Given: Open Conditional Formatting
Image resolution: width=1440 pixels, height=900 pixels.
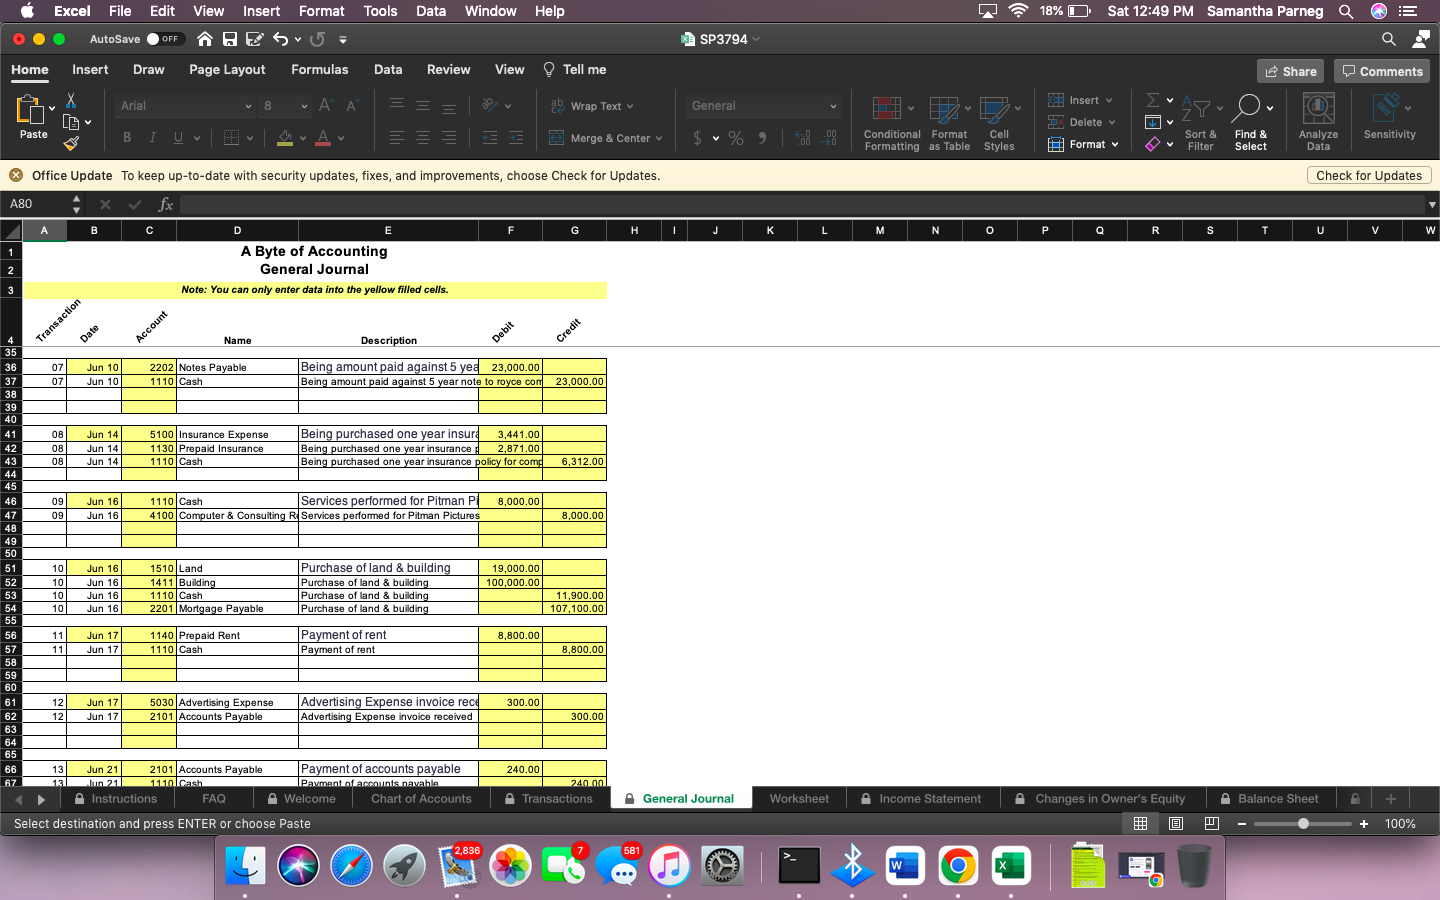Looking at the screenshot, I should point(891,123).
